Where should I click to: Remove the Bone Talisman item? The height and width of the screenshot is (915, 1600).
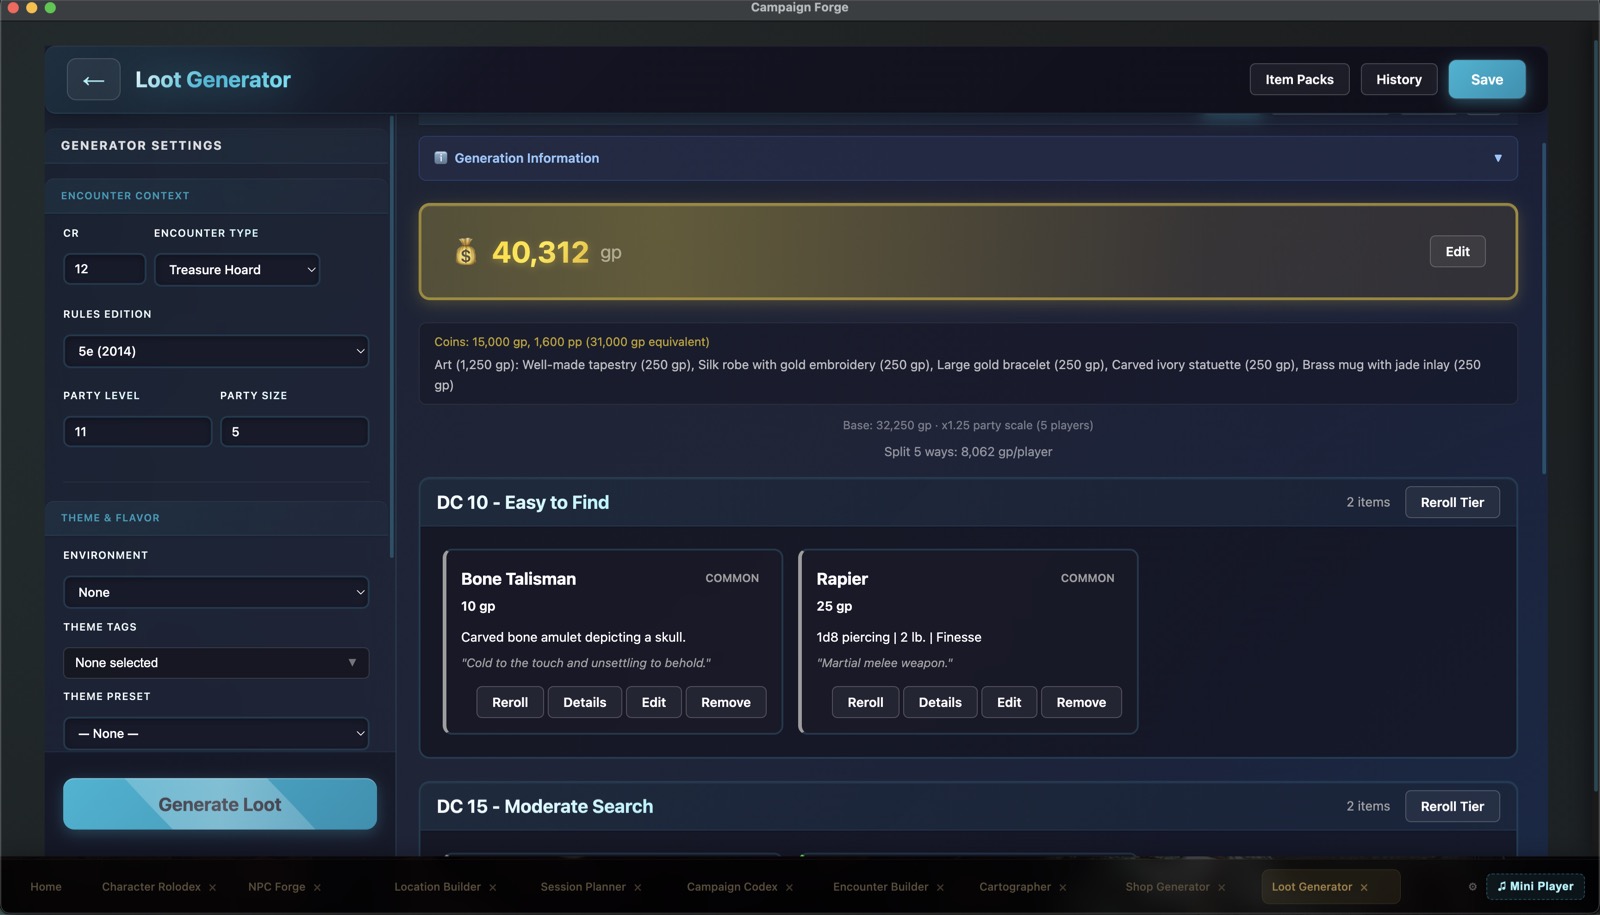tap(726, 702)
